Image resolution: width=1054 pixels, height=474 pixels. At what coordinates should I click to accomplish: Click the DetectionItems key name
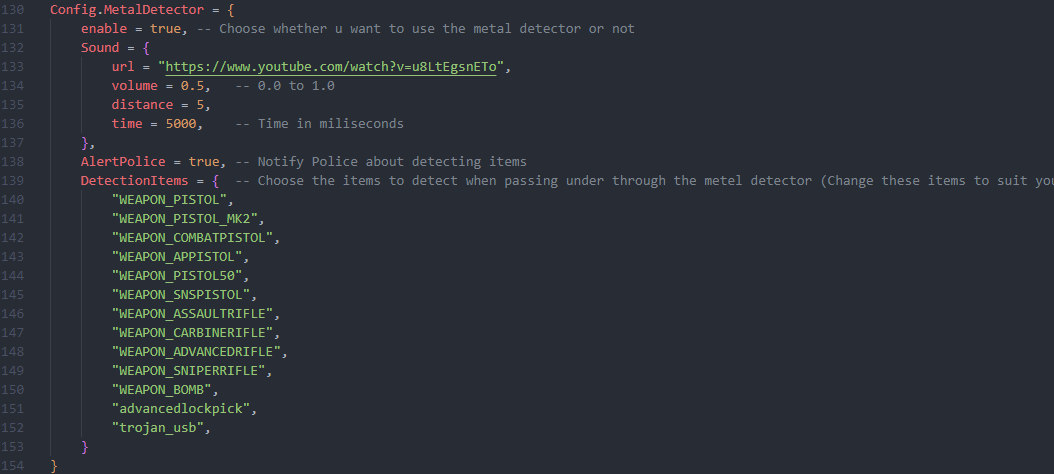134,181
